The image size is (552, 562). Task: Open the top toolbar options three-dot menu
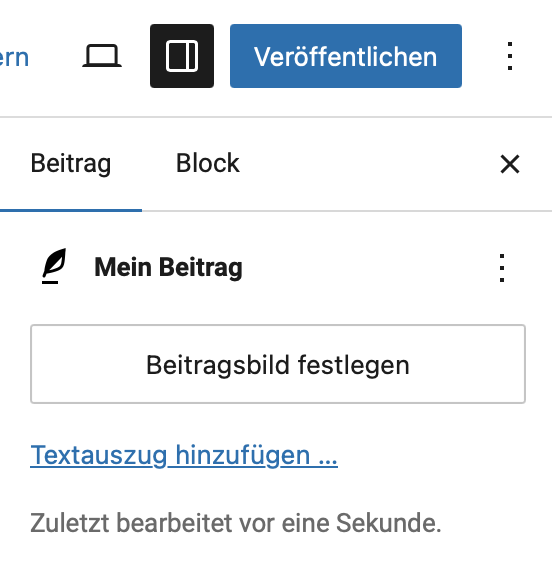point(510,56)
